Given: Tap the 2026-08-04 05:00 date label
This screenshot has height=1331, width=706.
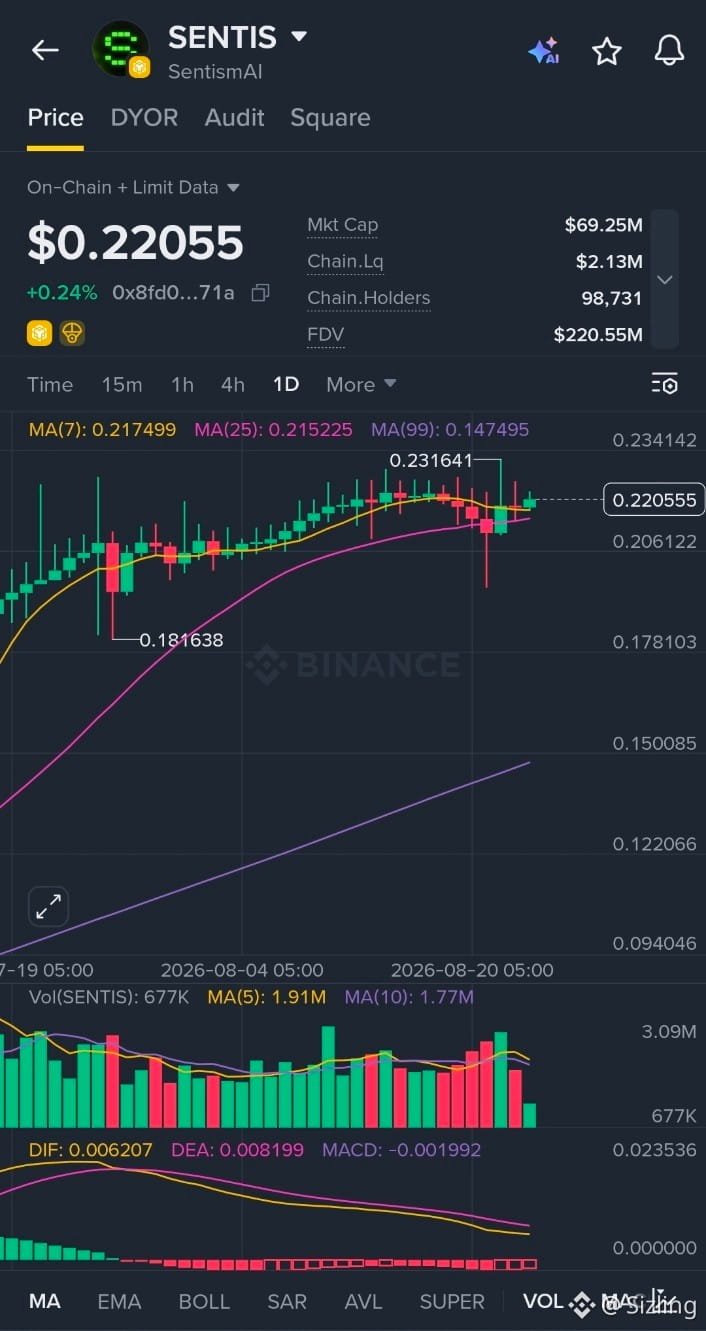Looking at the screenshot, I should coord(242,970).
